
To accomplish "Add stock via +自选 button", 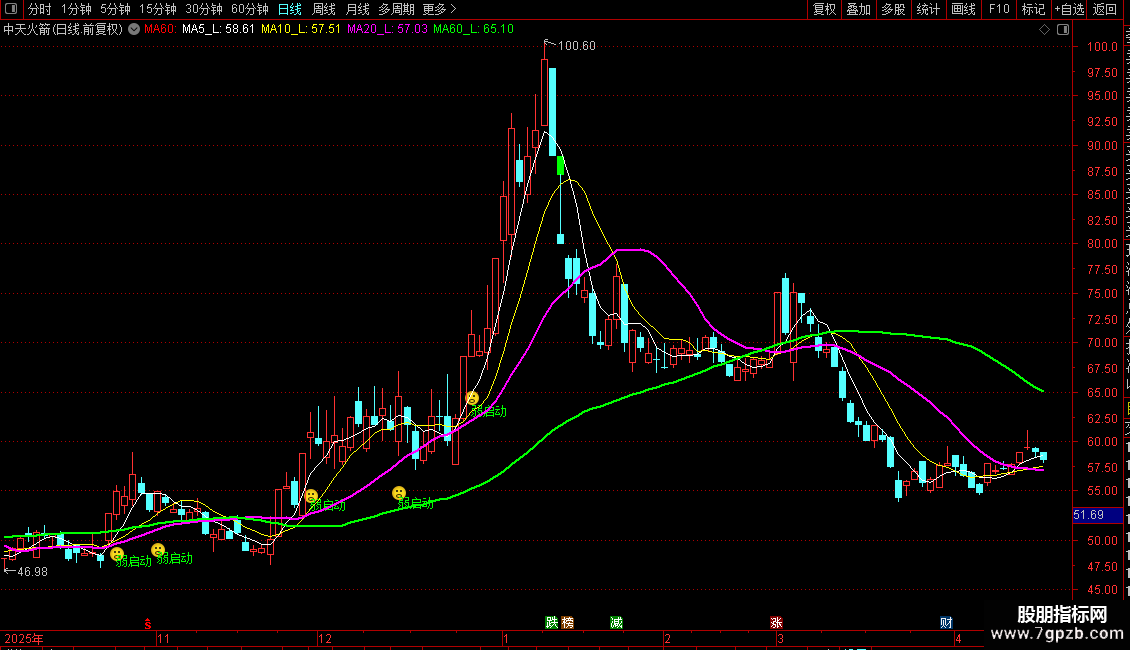I will [x=1069, y=9].
